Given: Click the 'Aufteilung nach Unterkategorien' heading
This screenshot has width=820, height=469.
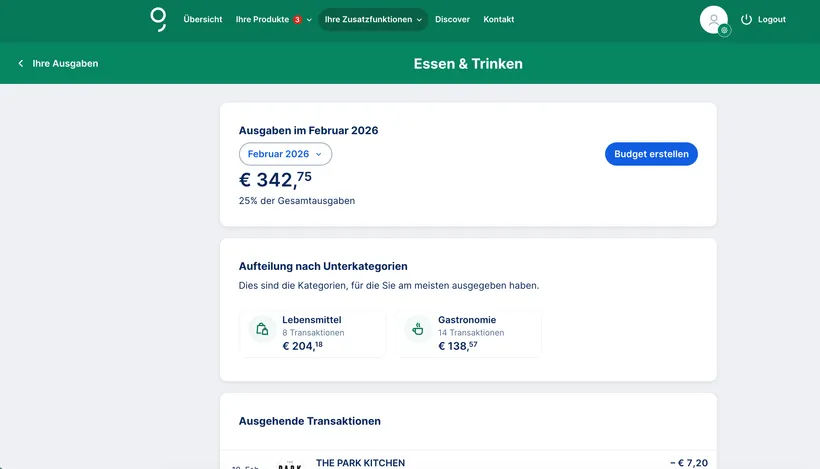Looking at the screenshot, I should pos(323,266).
